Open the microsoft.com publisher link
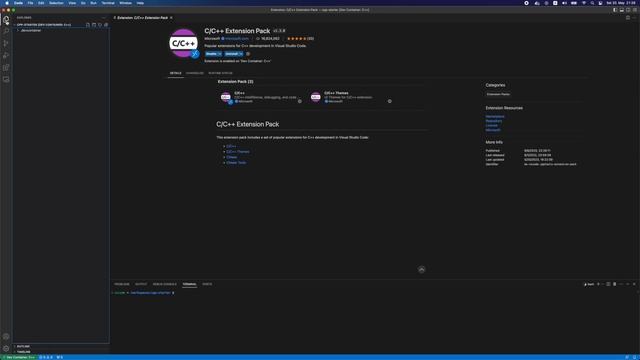Image resolution: width=640 pixels, height=360 pixels. (x=237, y=38)
